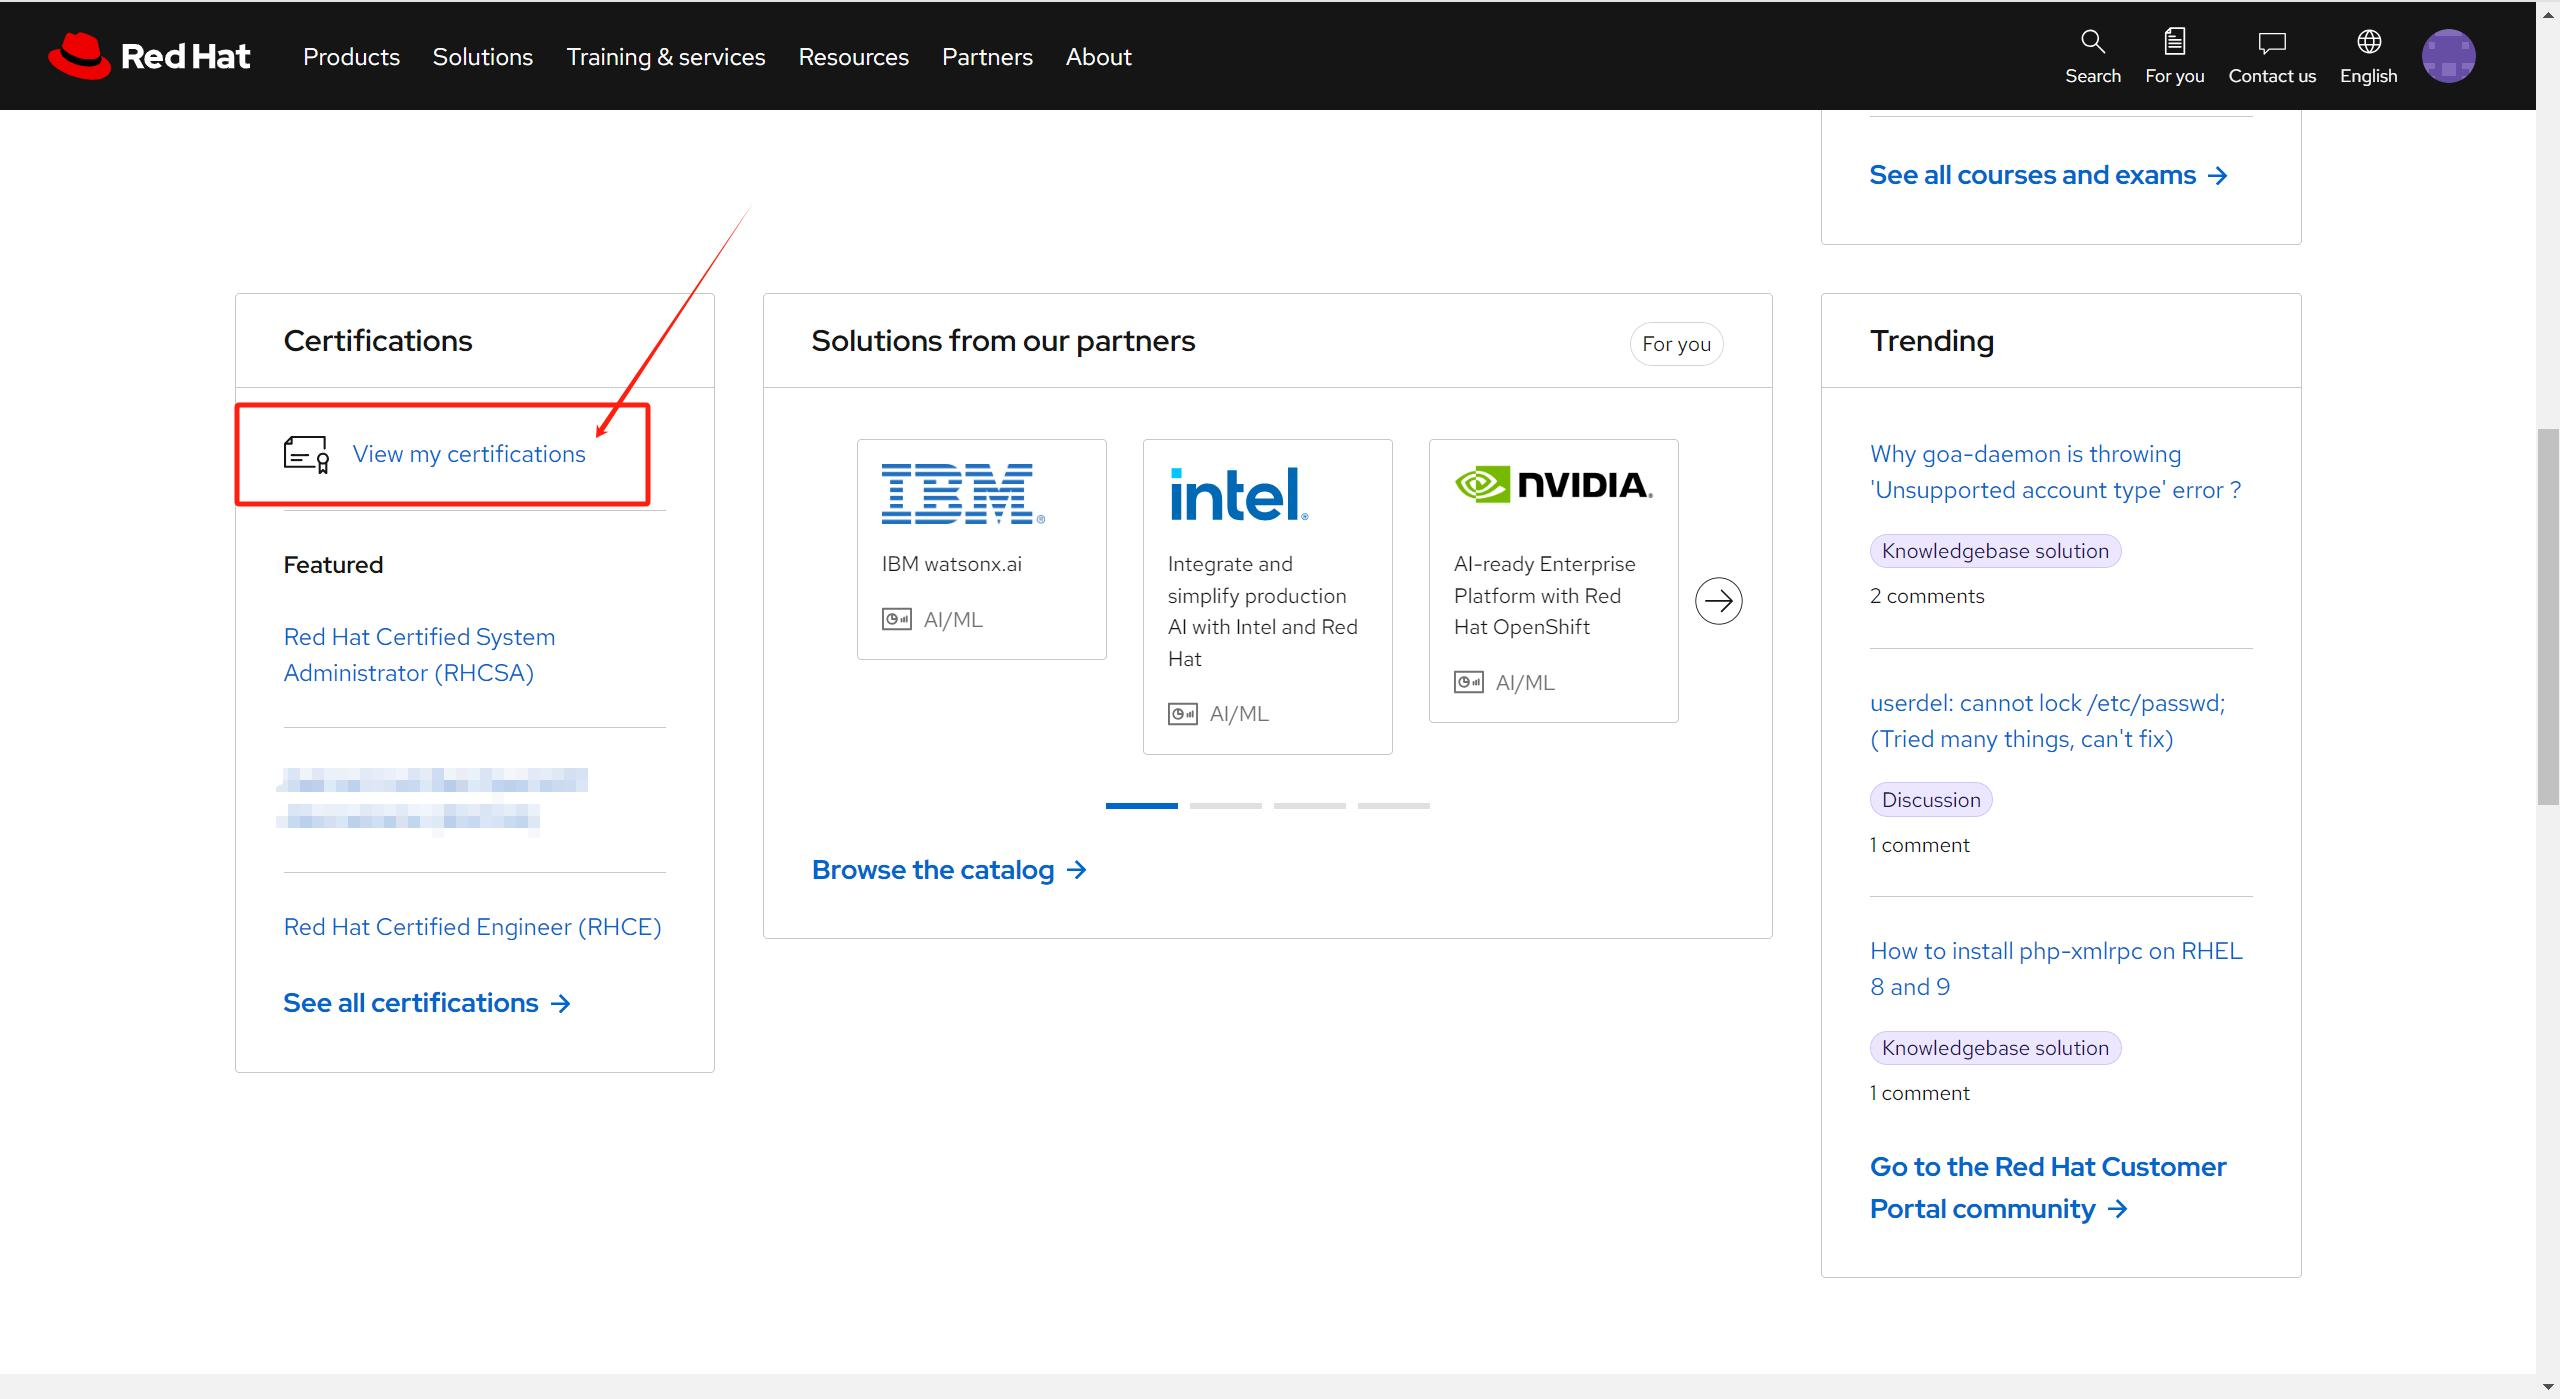The width and height of the screenshot is (2560, 1399).
Task: Open the Solutions menu
Action: point(482,57)
